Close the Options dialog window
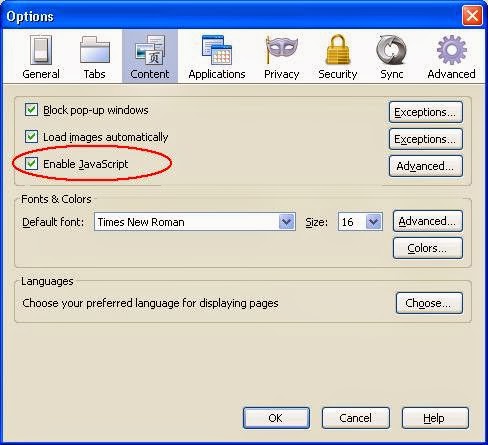The height and width of the screenshot is (445, 488). 472,16
